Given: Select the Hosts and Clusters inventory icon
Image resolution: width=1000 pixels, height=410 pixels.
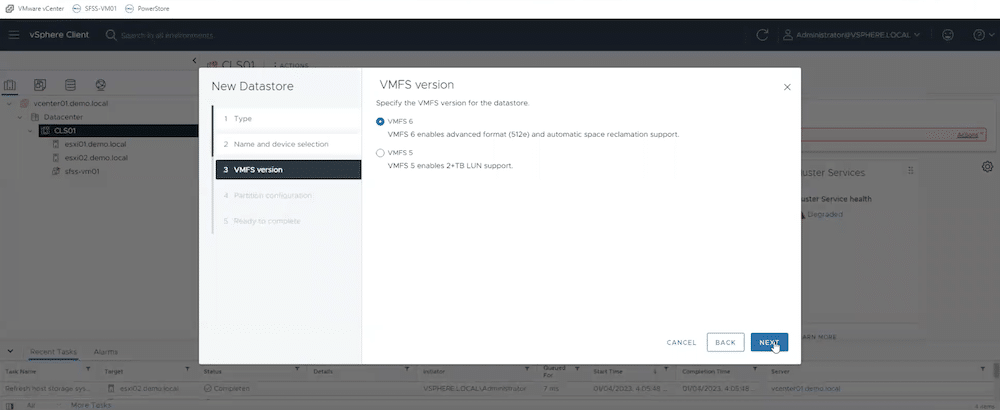Looking at the screenshot, I should [10, 85].
